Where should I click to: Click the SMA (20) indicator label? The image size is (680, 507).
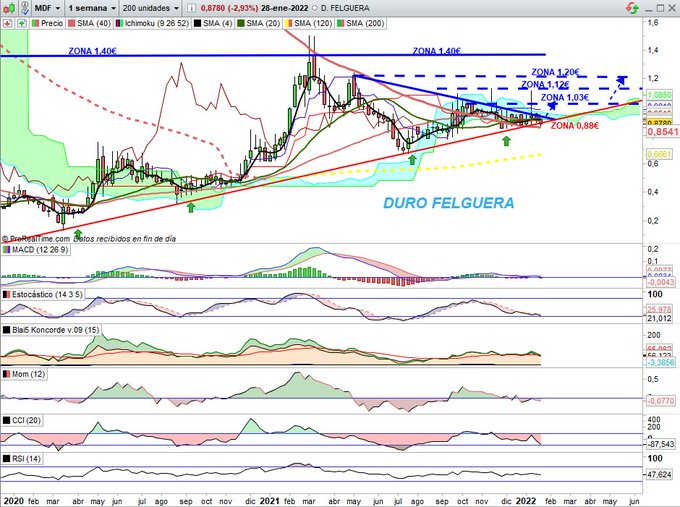point(263,23)
